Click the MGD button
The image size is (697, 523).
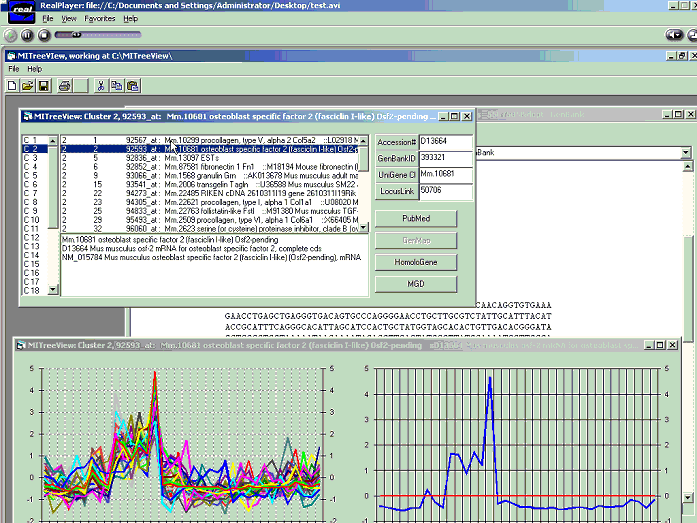[416, 284]
